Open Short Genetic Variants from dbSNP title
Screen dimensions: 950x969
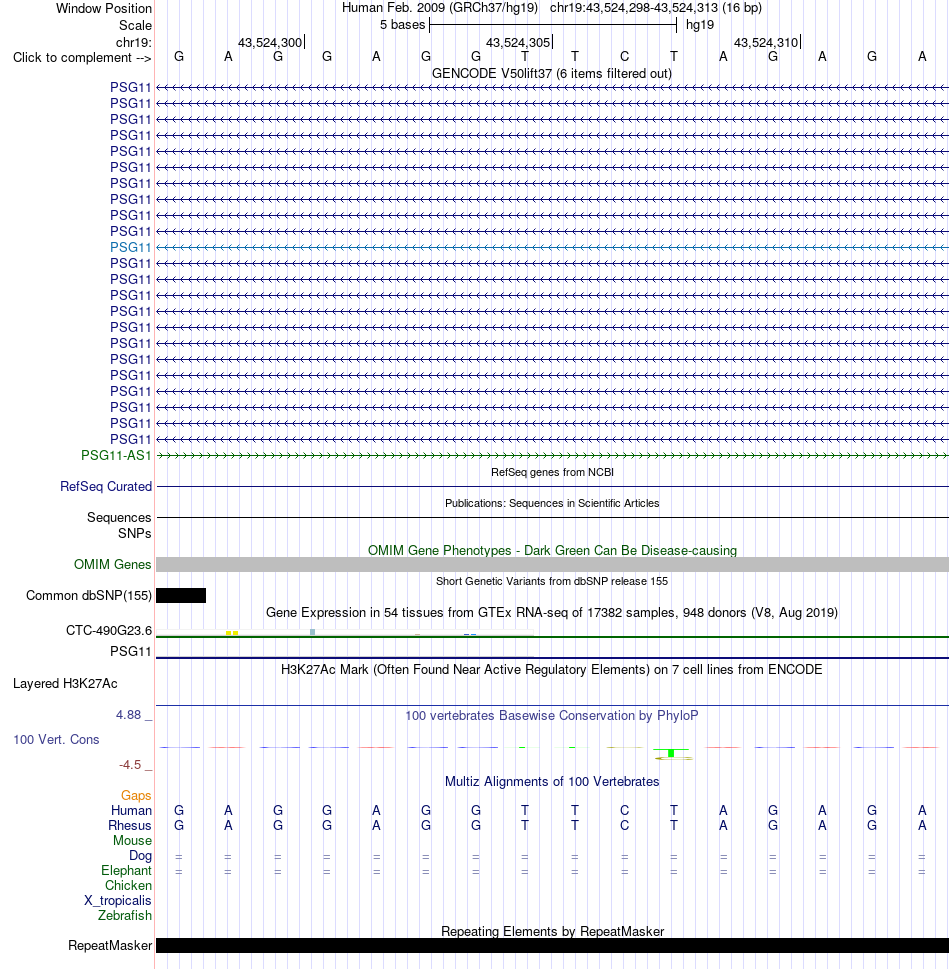click(x=552, y=581)
